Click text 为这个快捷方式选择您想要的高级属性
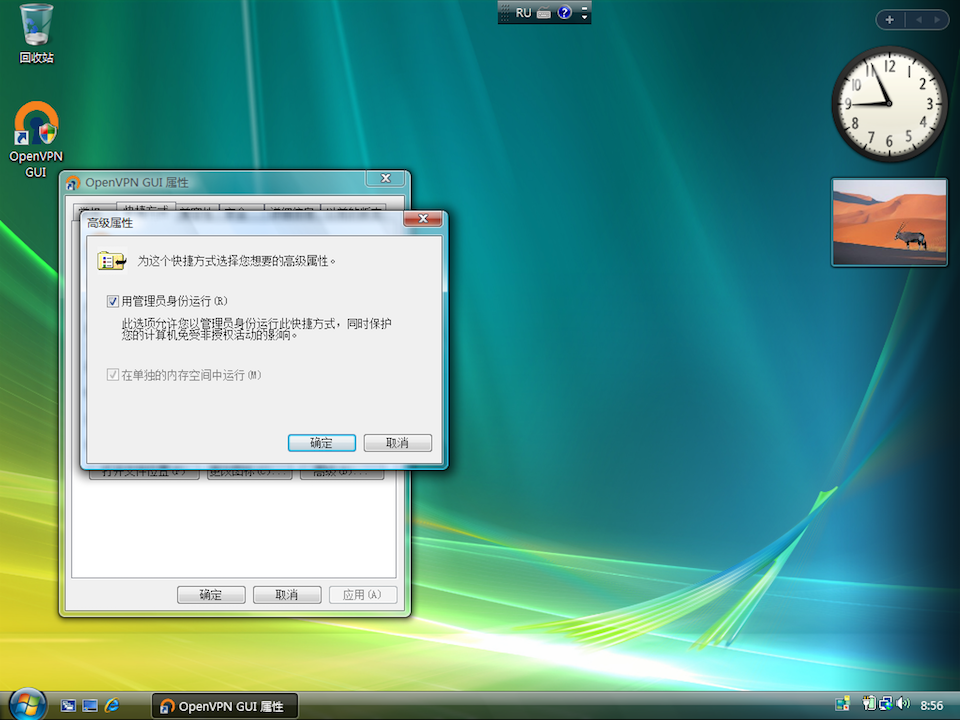Screen dimensions: 960x720 pos(236,261)
